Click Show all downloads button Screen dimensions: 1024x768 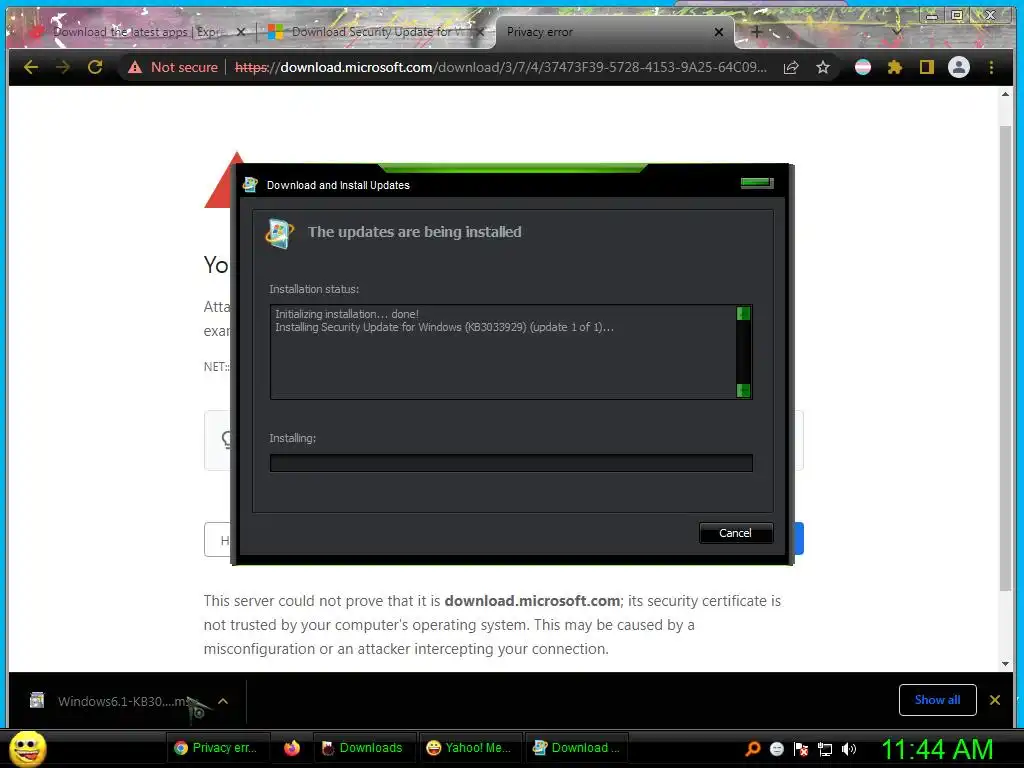point(937,700)
